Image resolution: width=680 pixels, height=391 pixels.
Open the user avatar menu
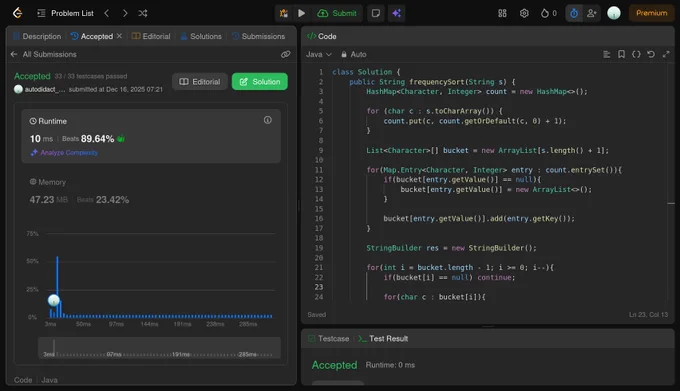pos(614,13)
